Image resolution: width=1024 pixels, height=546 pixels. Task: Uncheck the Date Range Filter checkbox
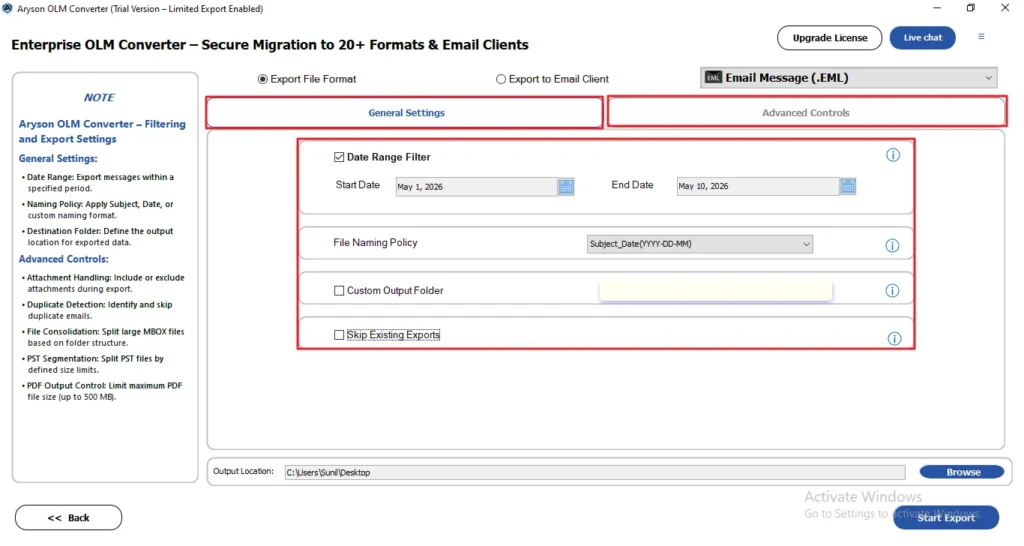click(x=339, y=157)
